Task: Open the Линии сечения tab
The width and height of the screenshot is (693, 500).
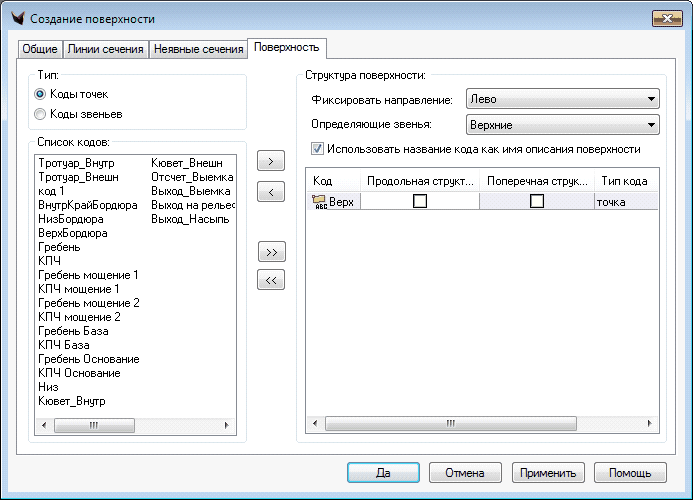Action: tap(105, 49)
